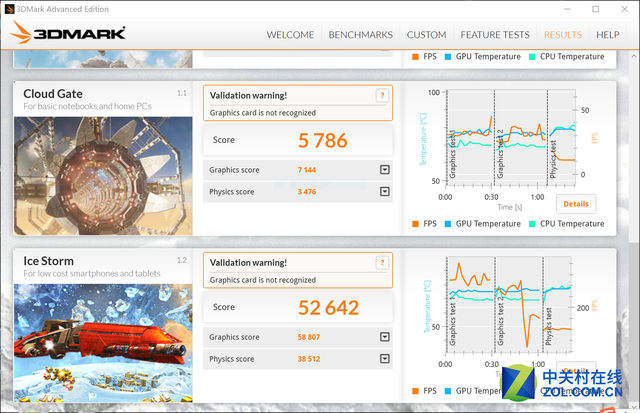Click the 3DMark title bar app icon
Image resolution: width=640 pixels, height=413 pixels.
click(9, 9)
